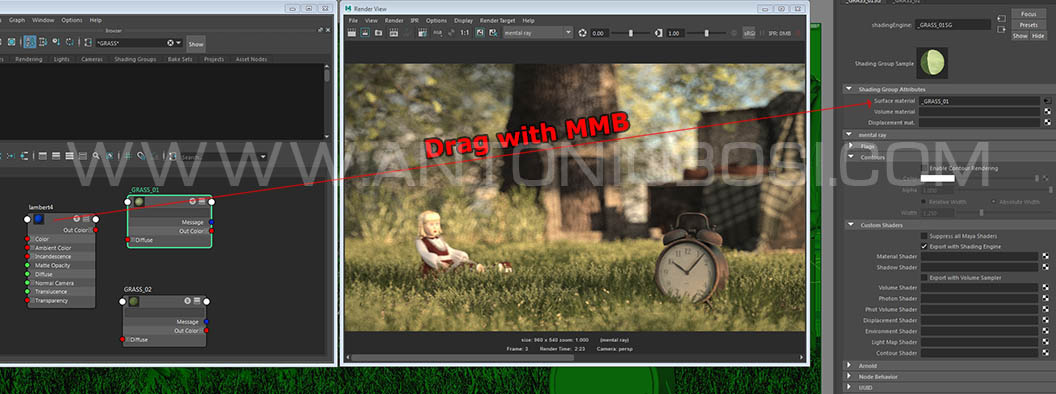The height and width of the screenshot is (394, 1056).
Task: Click the checker icon beside Volume material
Action: pos(1047,112)
